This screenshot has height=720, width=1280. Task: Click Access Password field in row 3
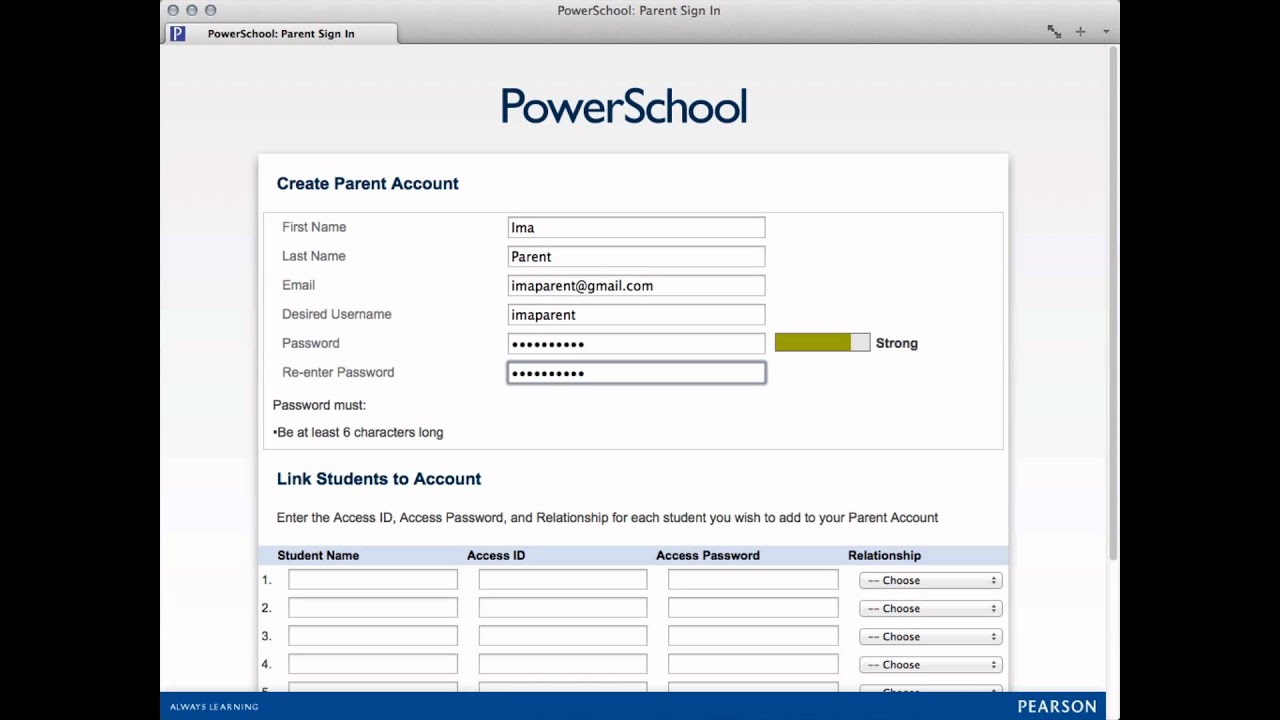[x=753, y=636]
